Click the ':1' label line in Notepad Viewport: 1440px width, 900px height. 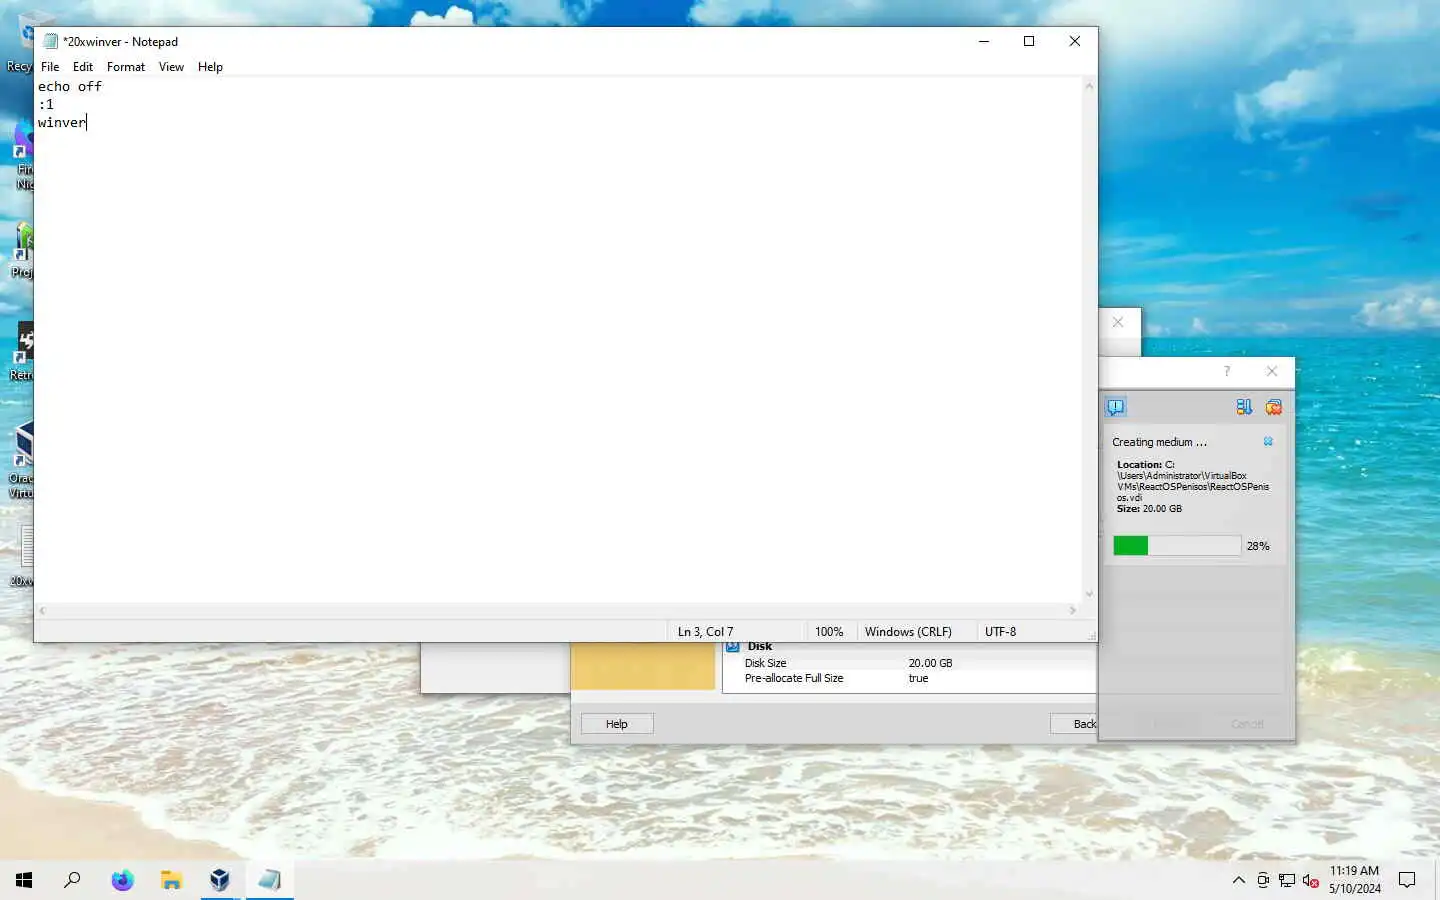(46, 104)
